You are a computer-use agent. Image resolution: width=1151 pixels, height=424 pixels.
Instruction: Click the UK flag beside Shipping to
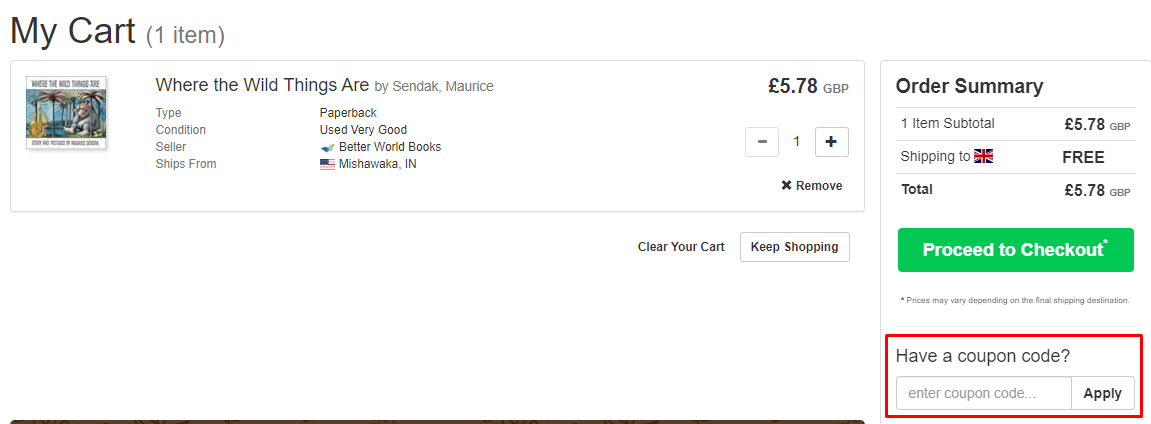point(983,156)
